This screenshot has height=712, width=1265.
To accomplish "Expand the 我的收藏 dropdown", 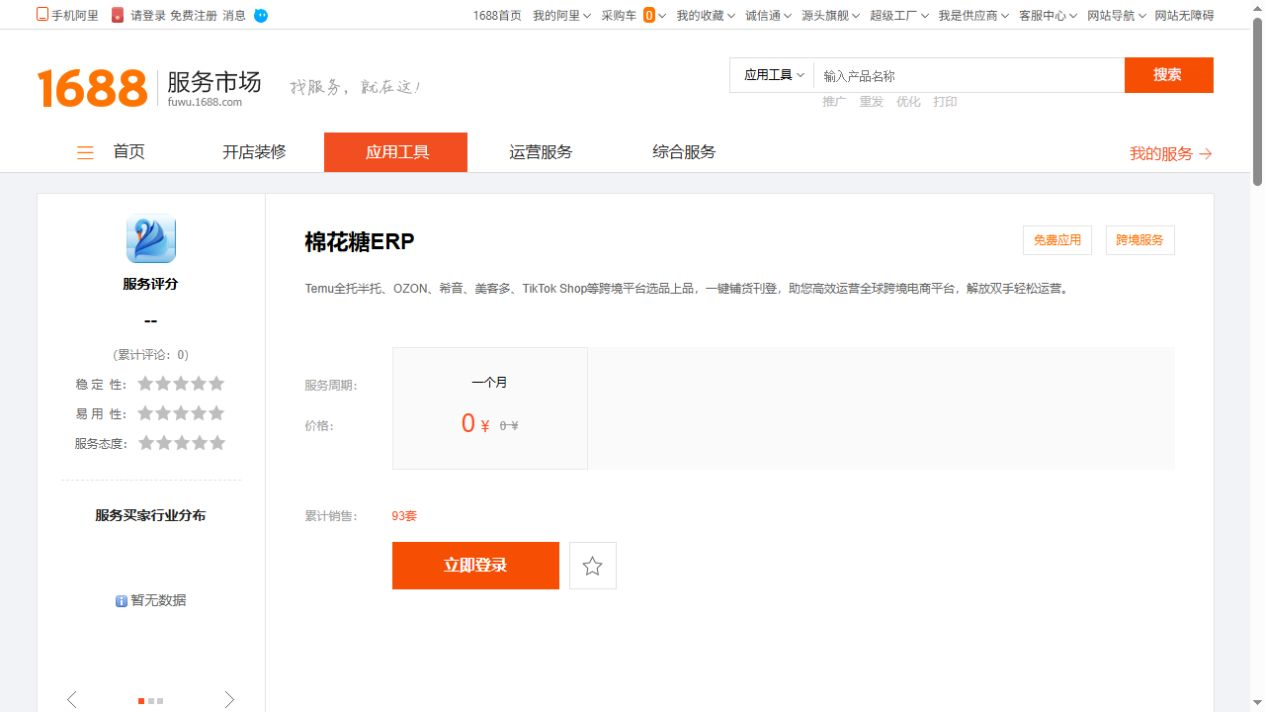I will pos(706,15).
